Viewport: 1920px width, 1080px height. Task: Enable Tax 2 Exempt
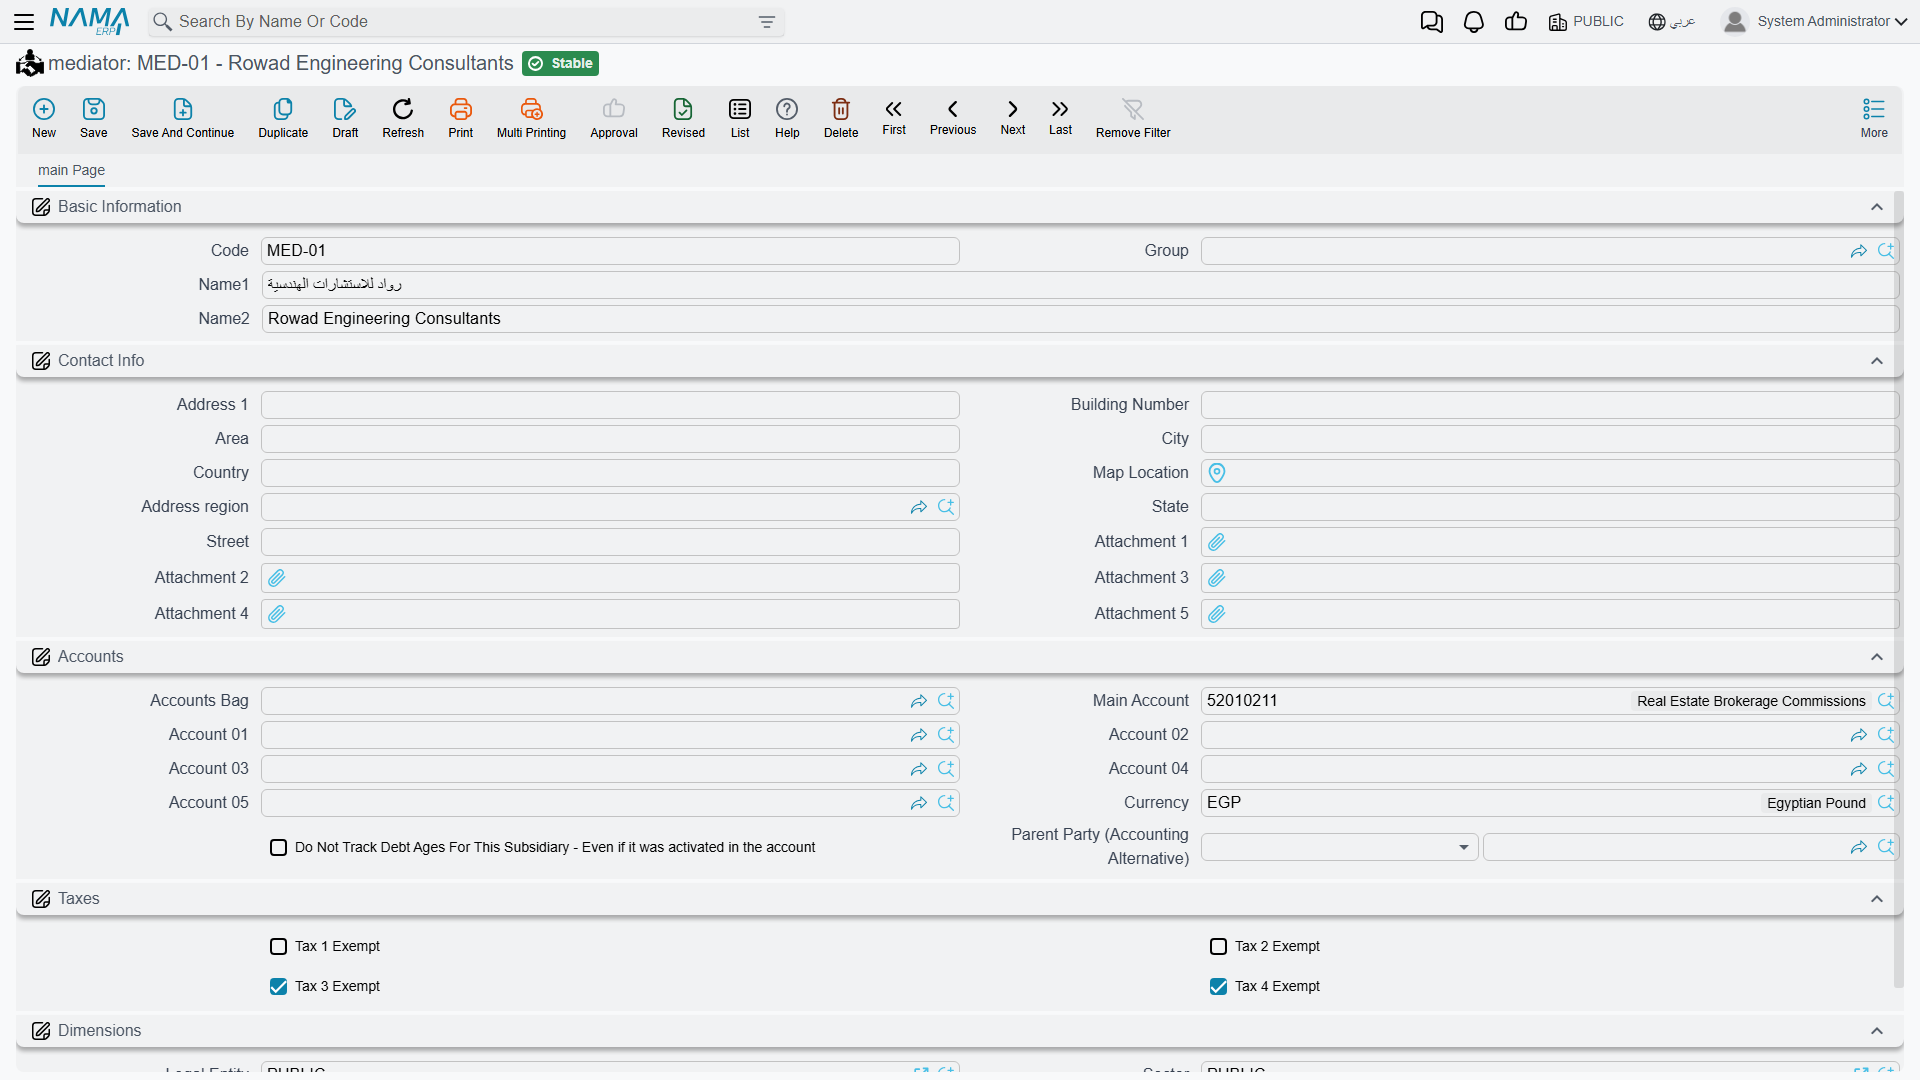coord(1219,947)
